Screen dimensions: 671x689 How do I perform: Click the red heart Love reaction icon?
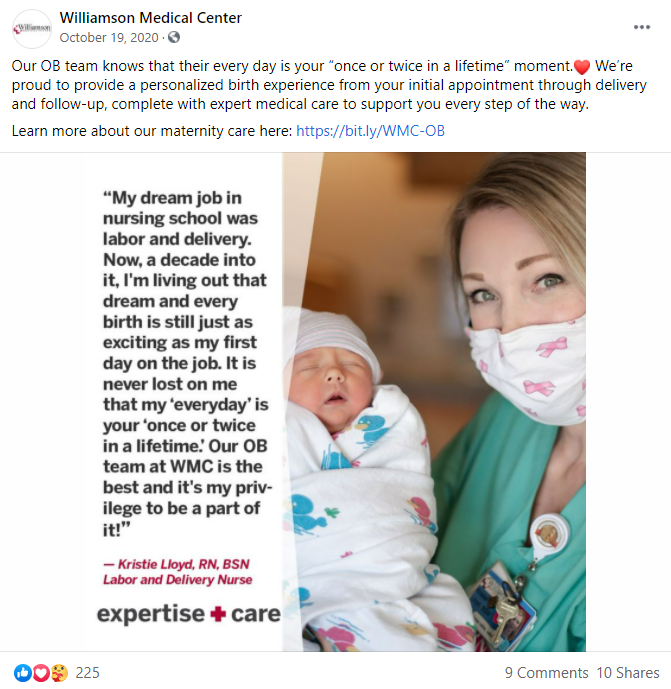pyautogui.click(x=40, y=673)
